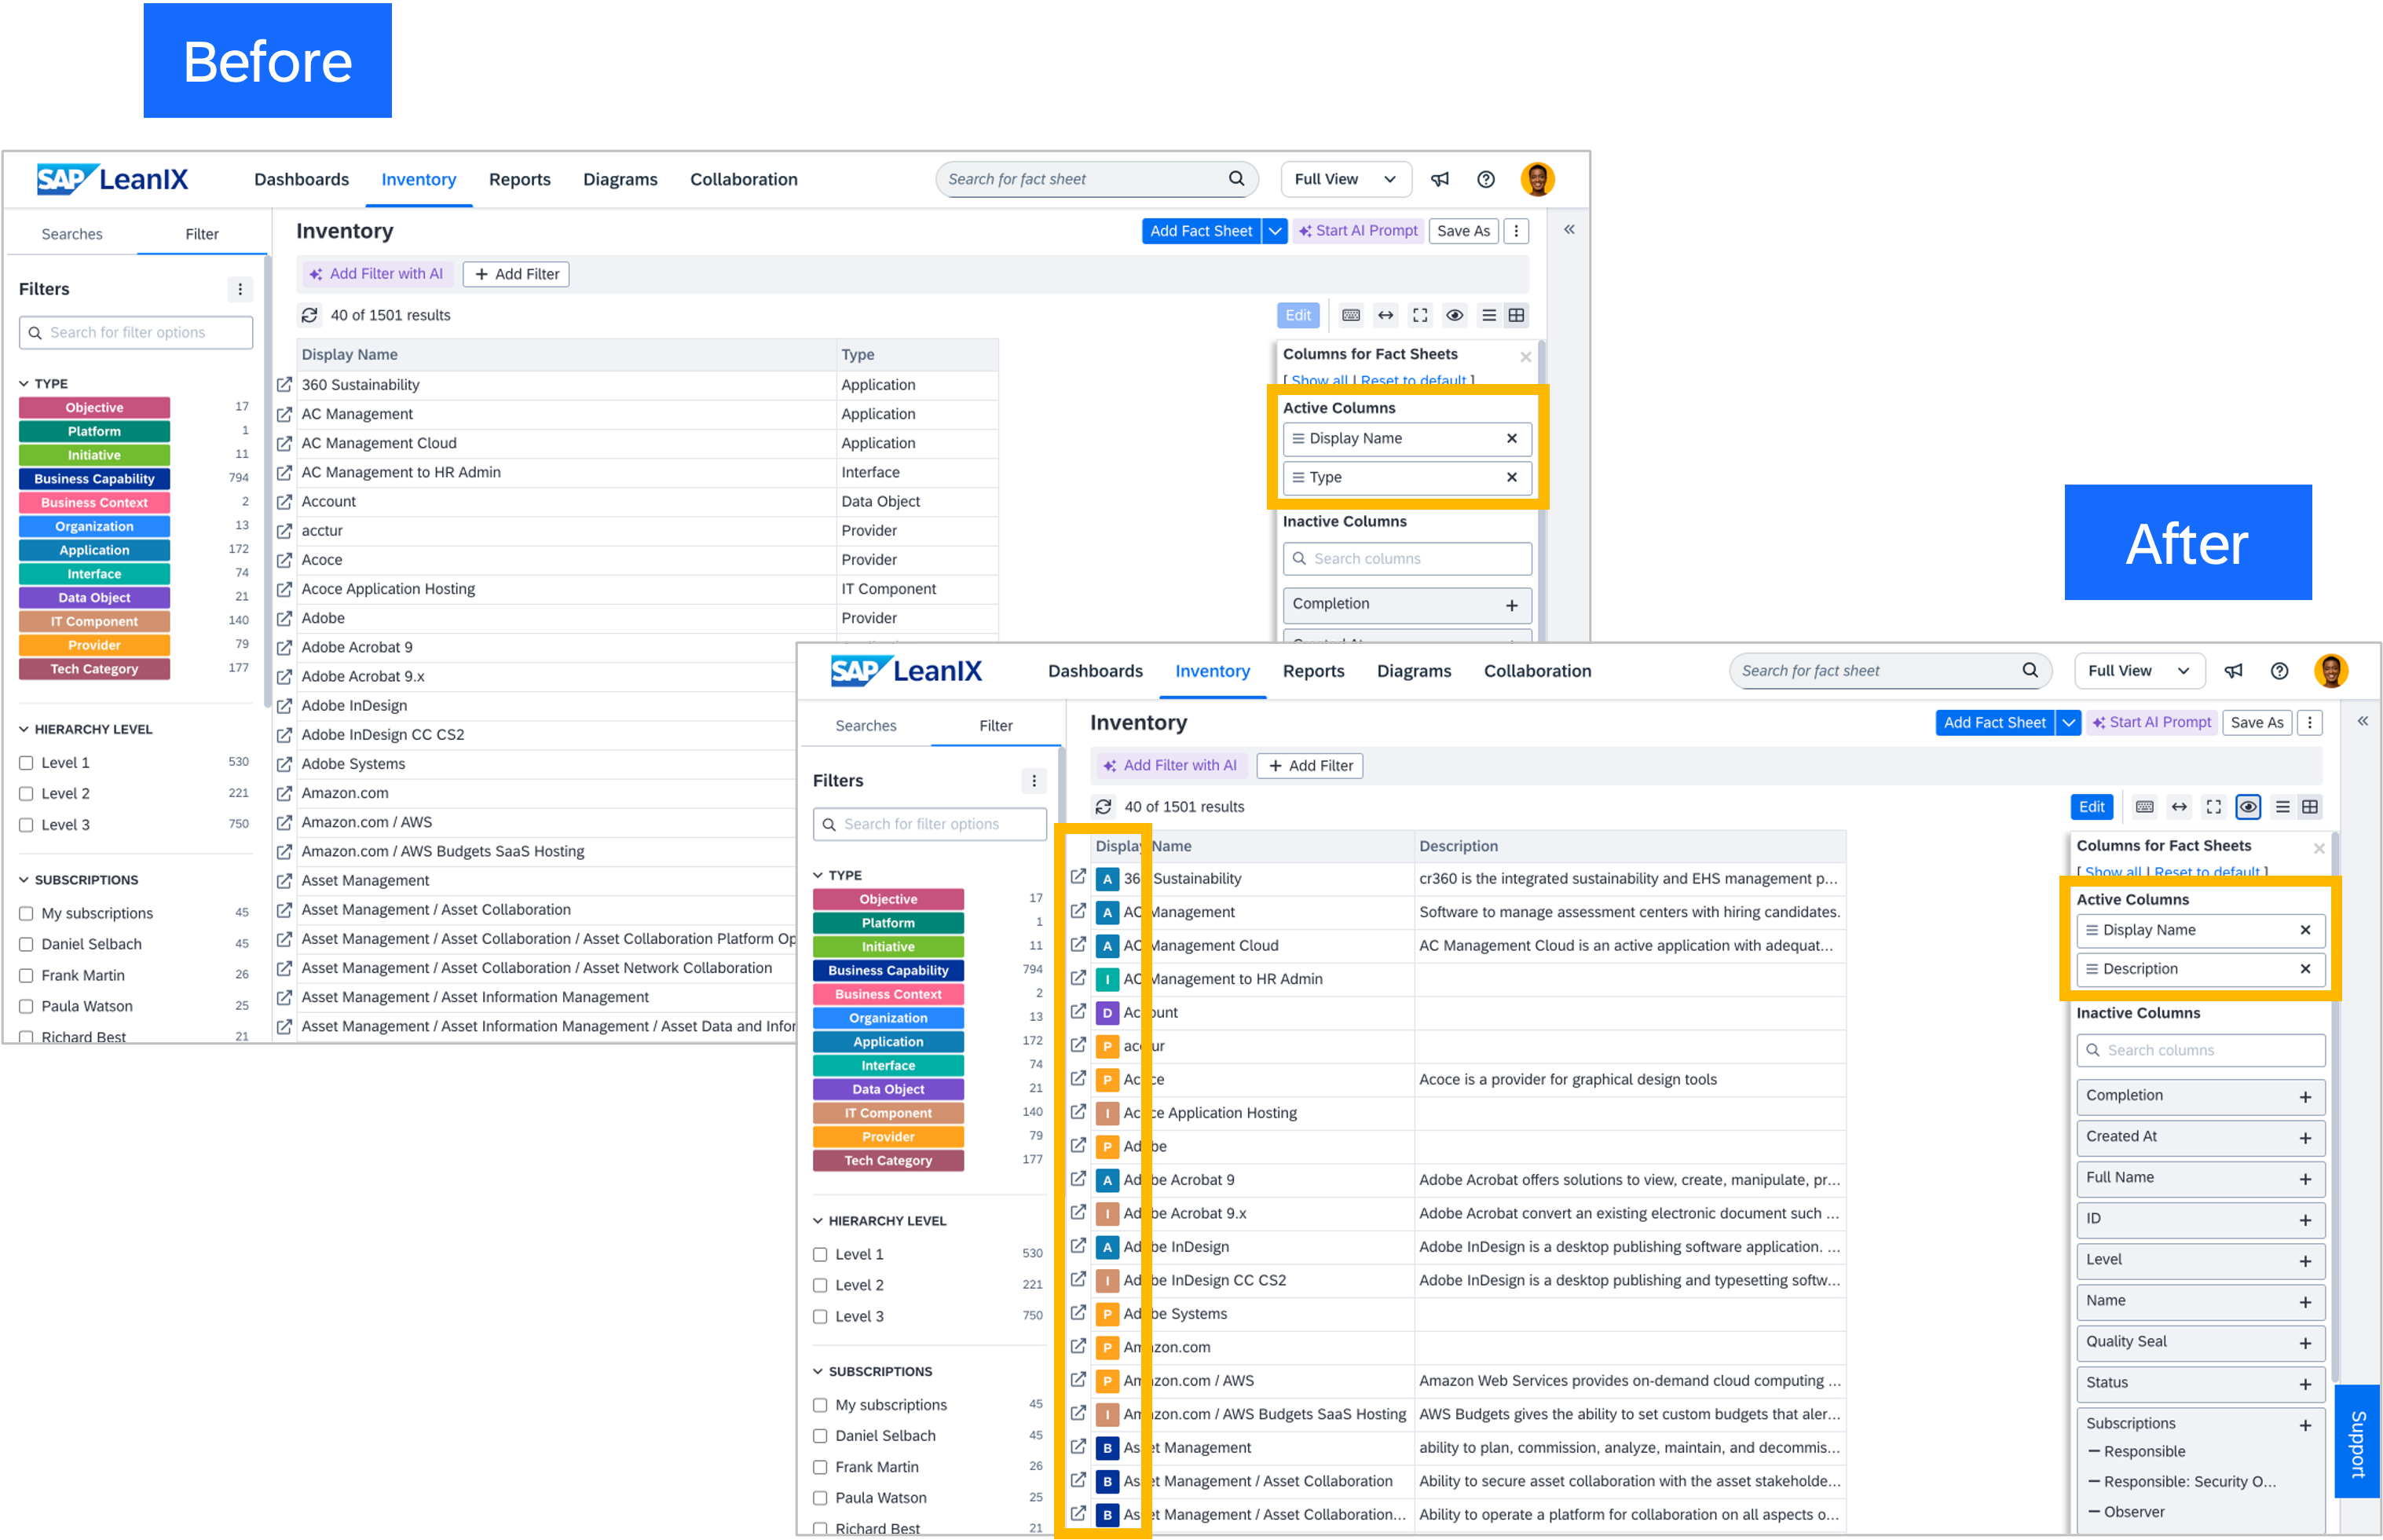Open help question-mark icon in Before window
The height and width of the screenshot is (1540, 2383).
click(1486, 179)
